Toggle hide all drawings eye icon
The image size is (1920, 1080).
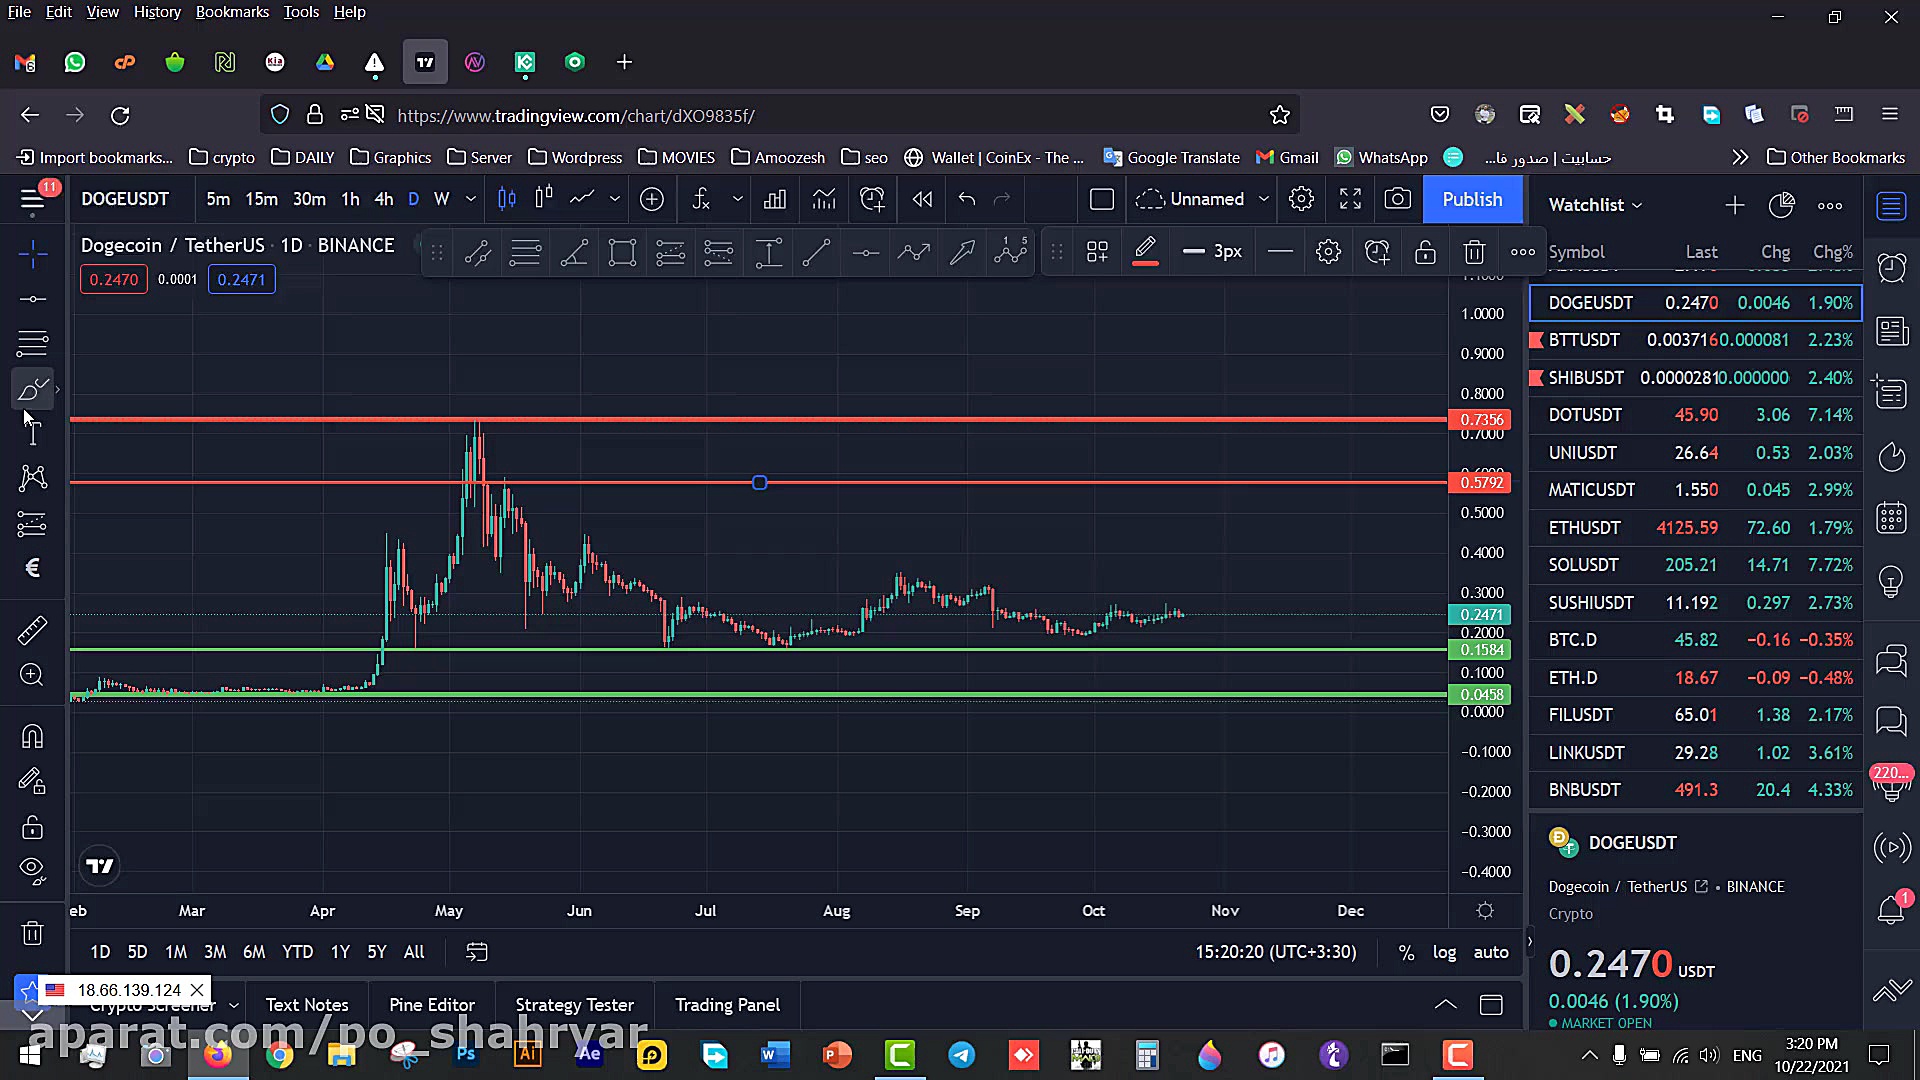(32, 869)
